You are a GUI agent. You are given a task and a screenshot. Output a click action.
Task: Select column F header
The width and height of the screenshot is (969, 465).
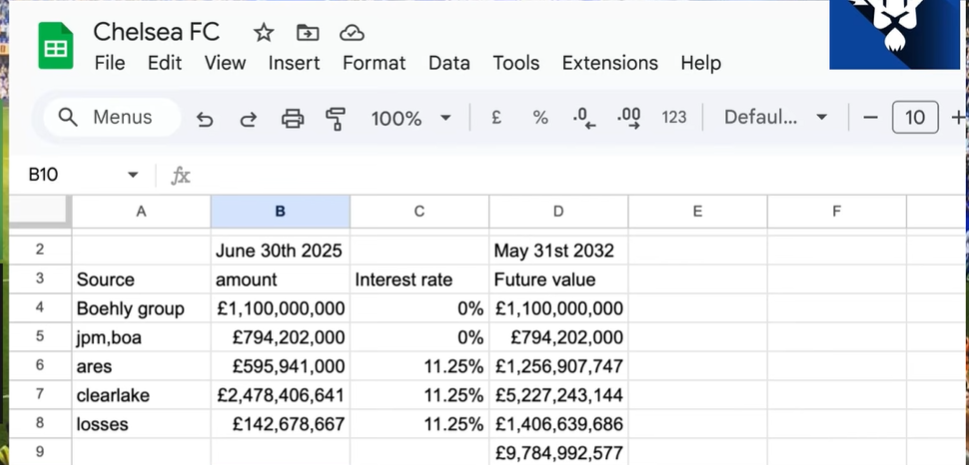[836, 211]
